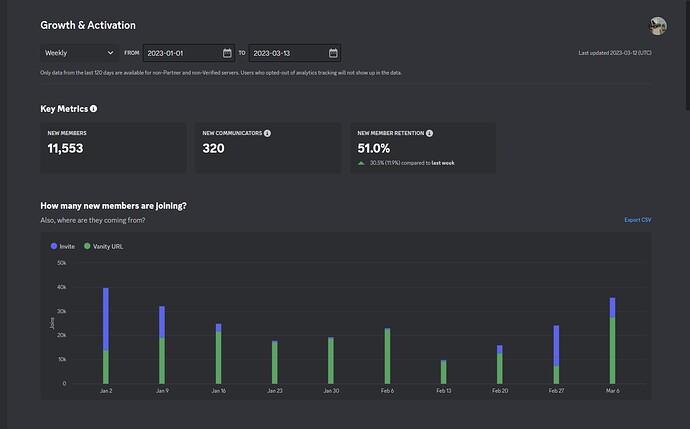
Task: Select the New Members metric card
Action: [x=113, y=147]
